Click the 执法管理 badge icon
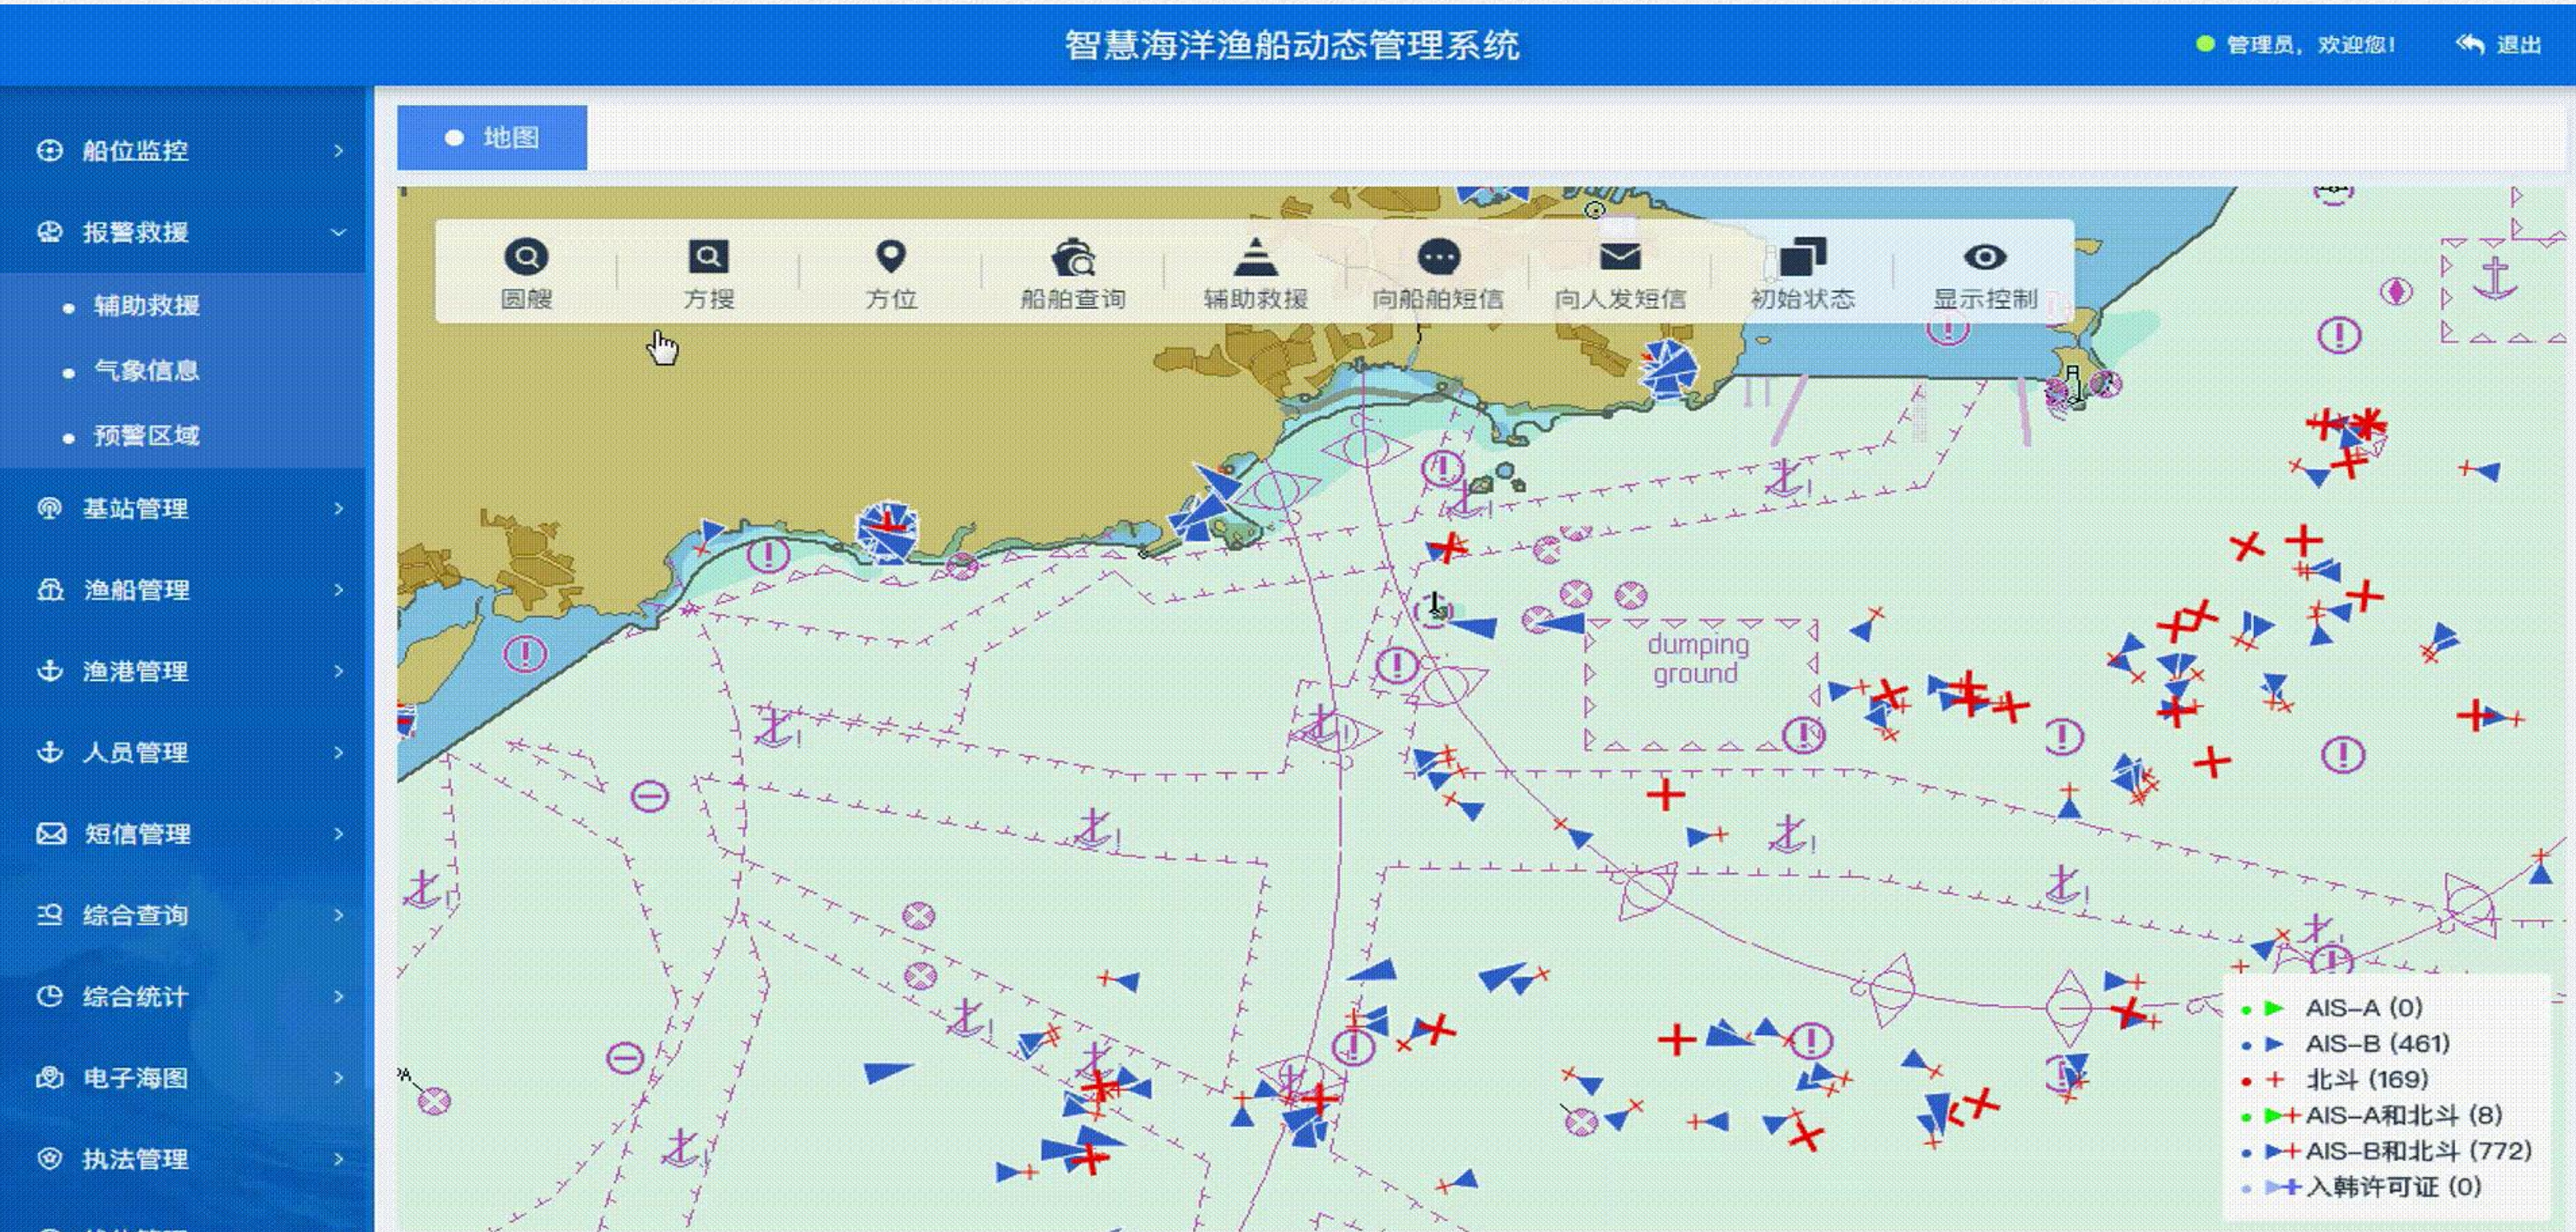The image size is (2576, 1232). 49,1158
